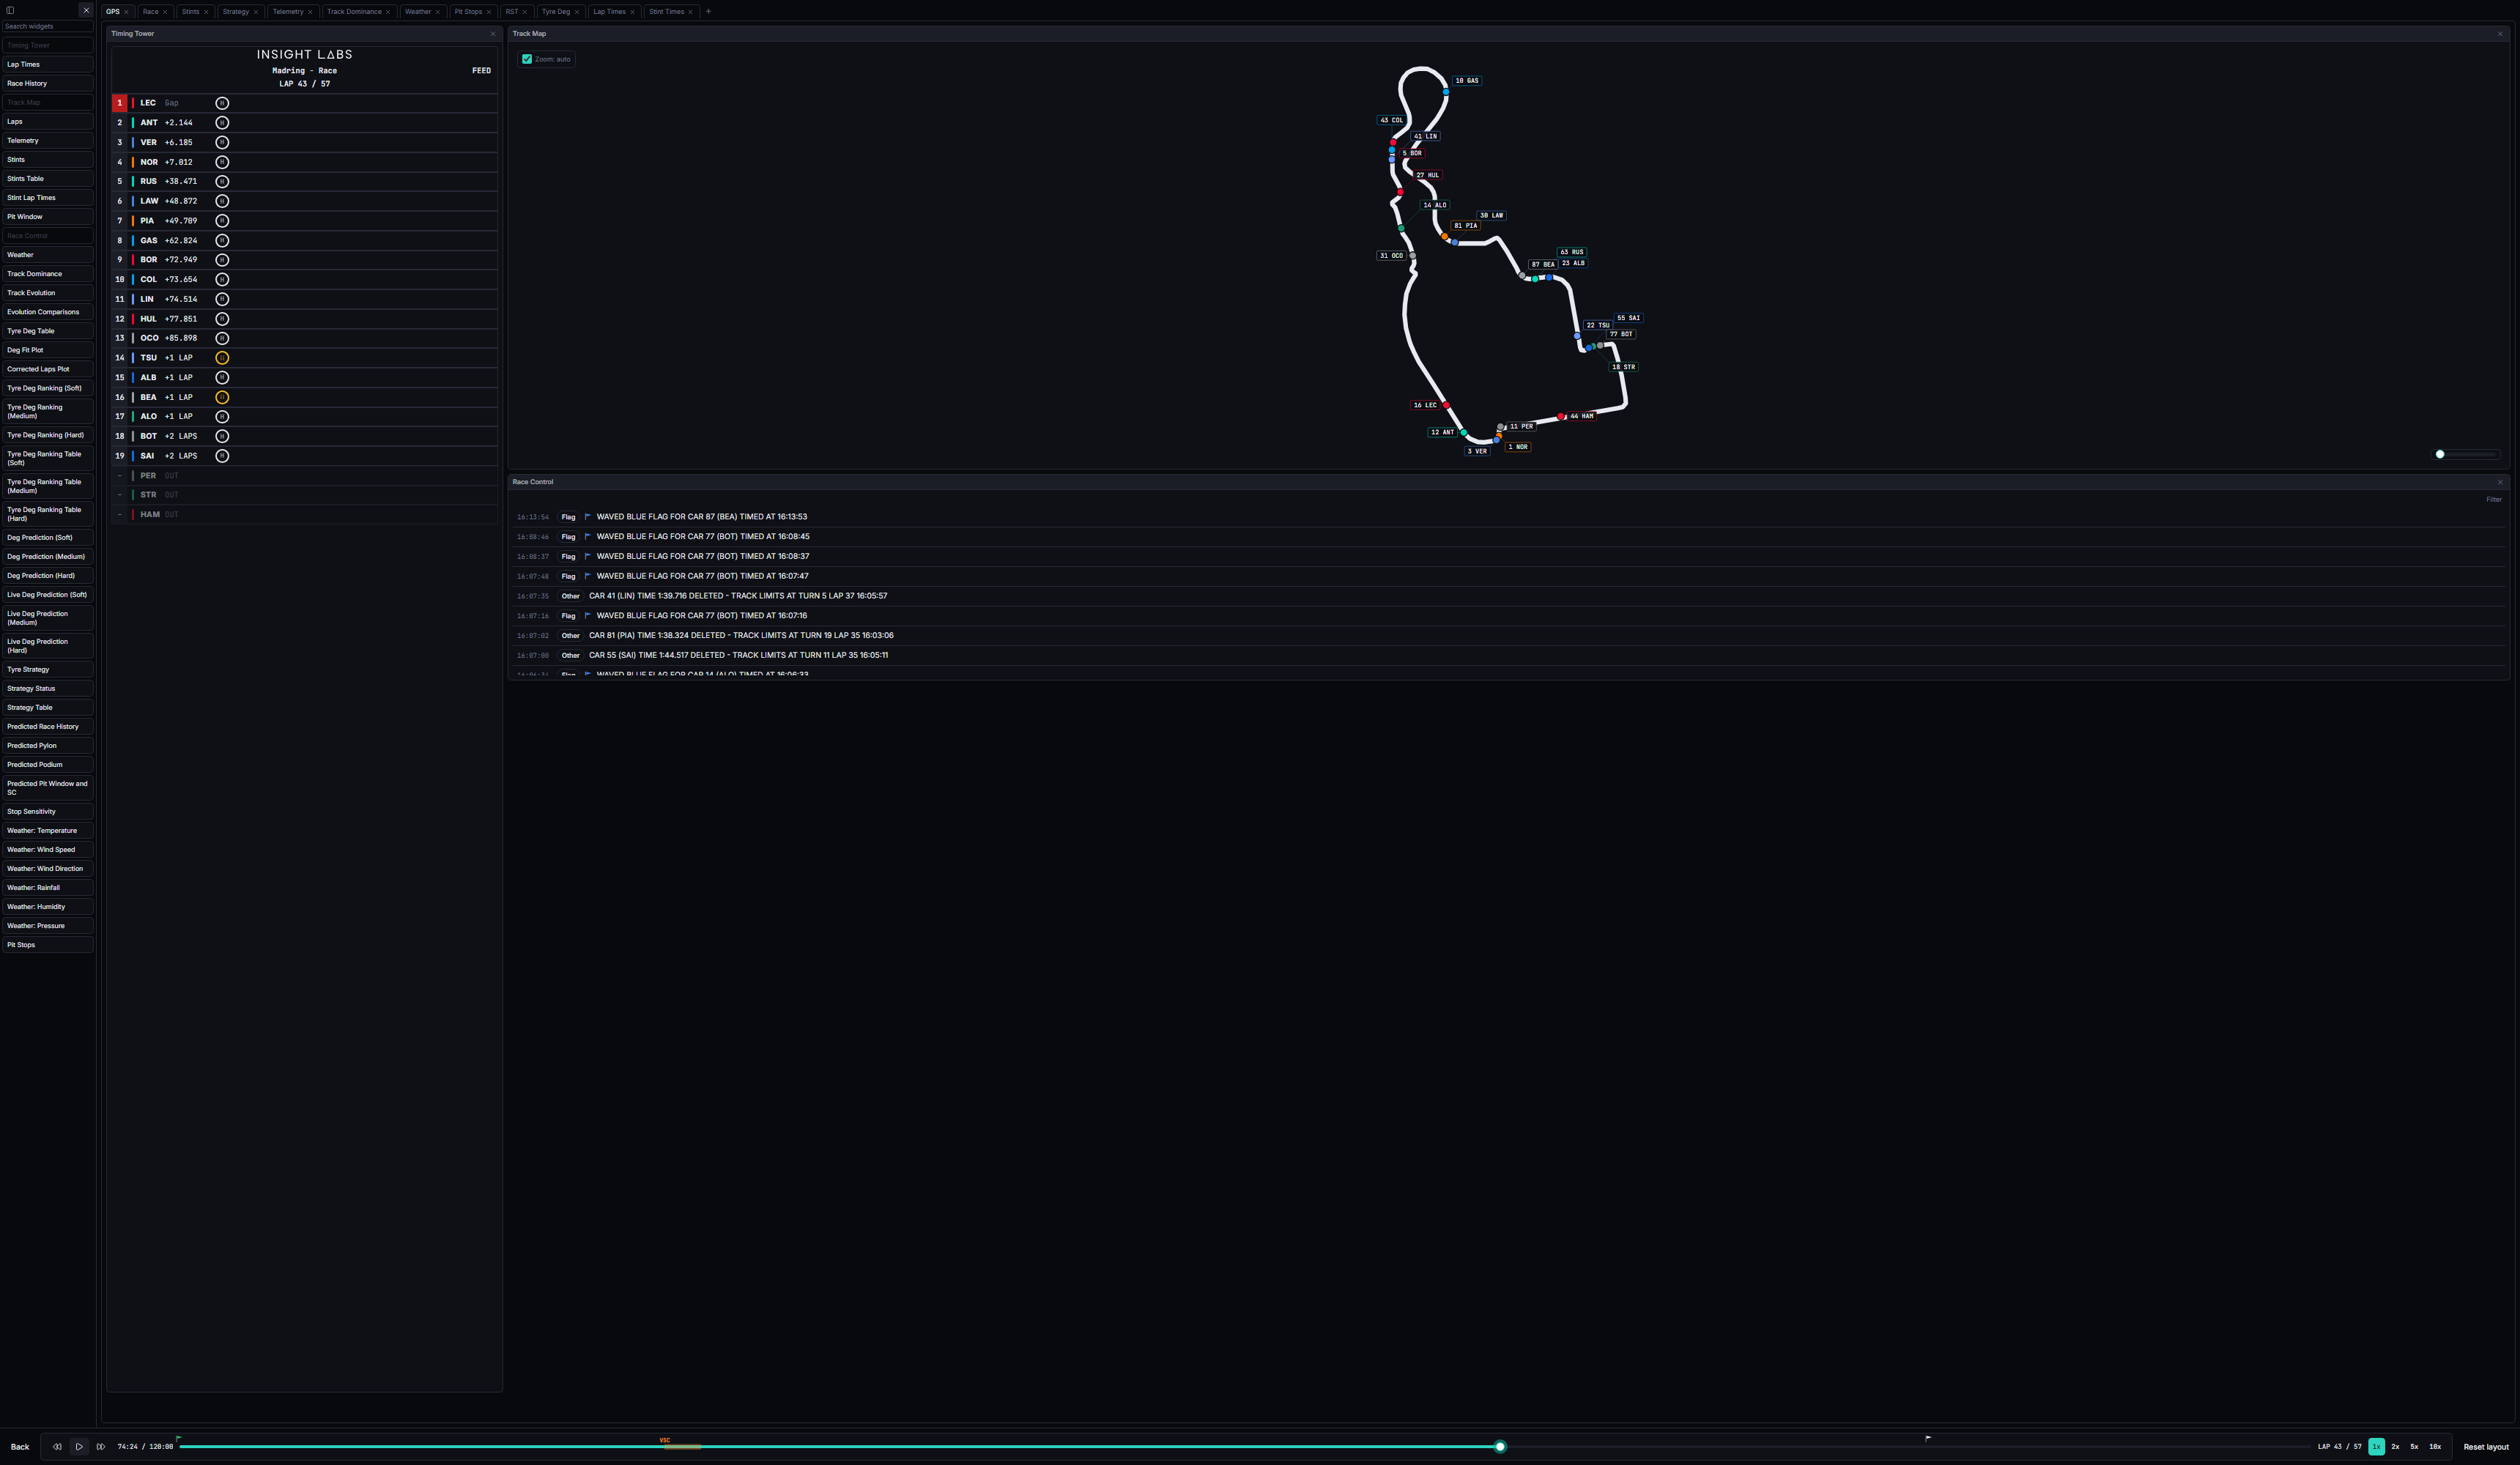Select 1x playback speed

tap(2376, 1446)
